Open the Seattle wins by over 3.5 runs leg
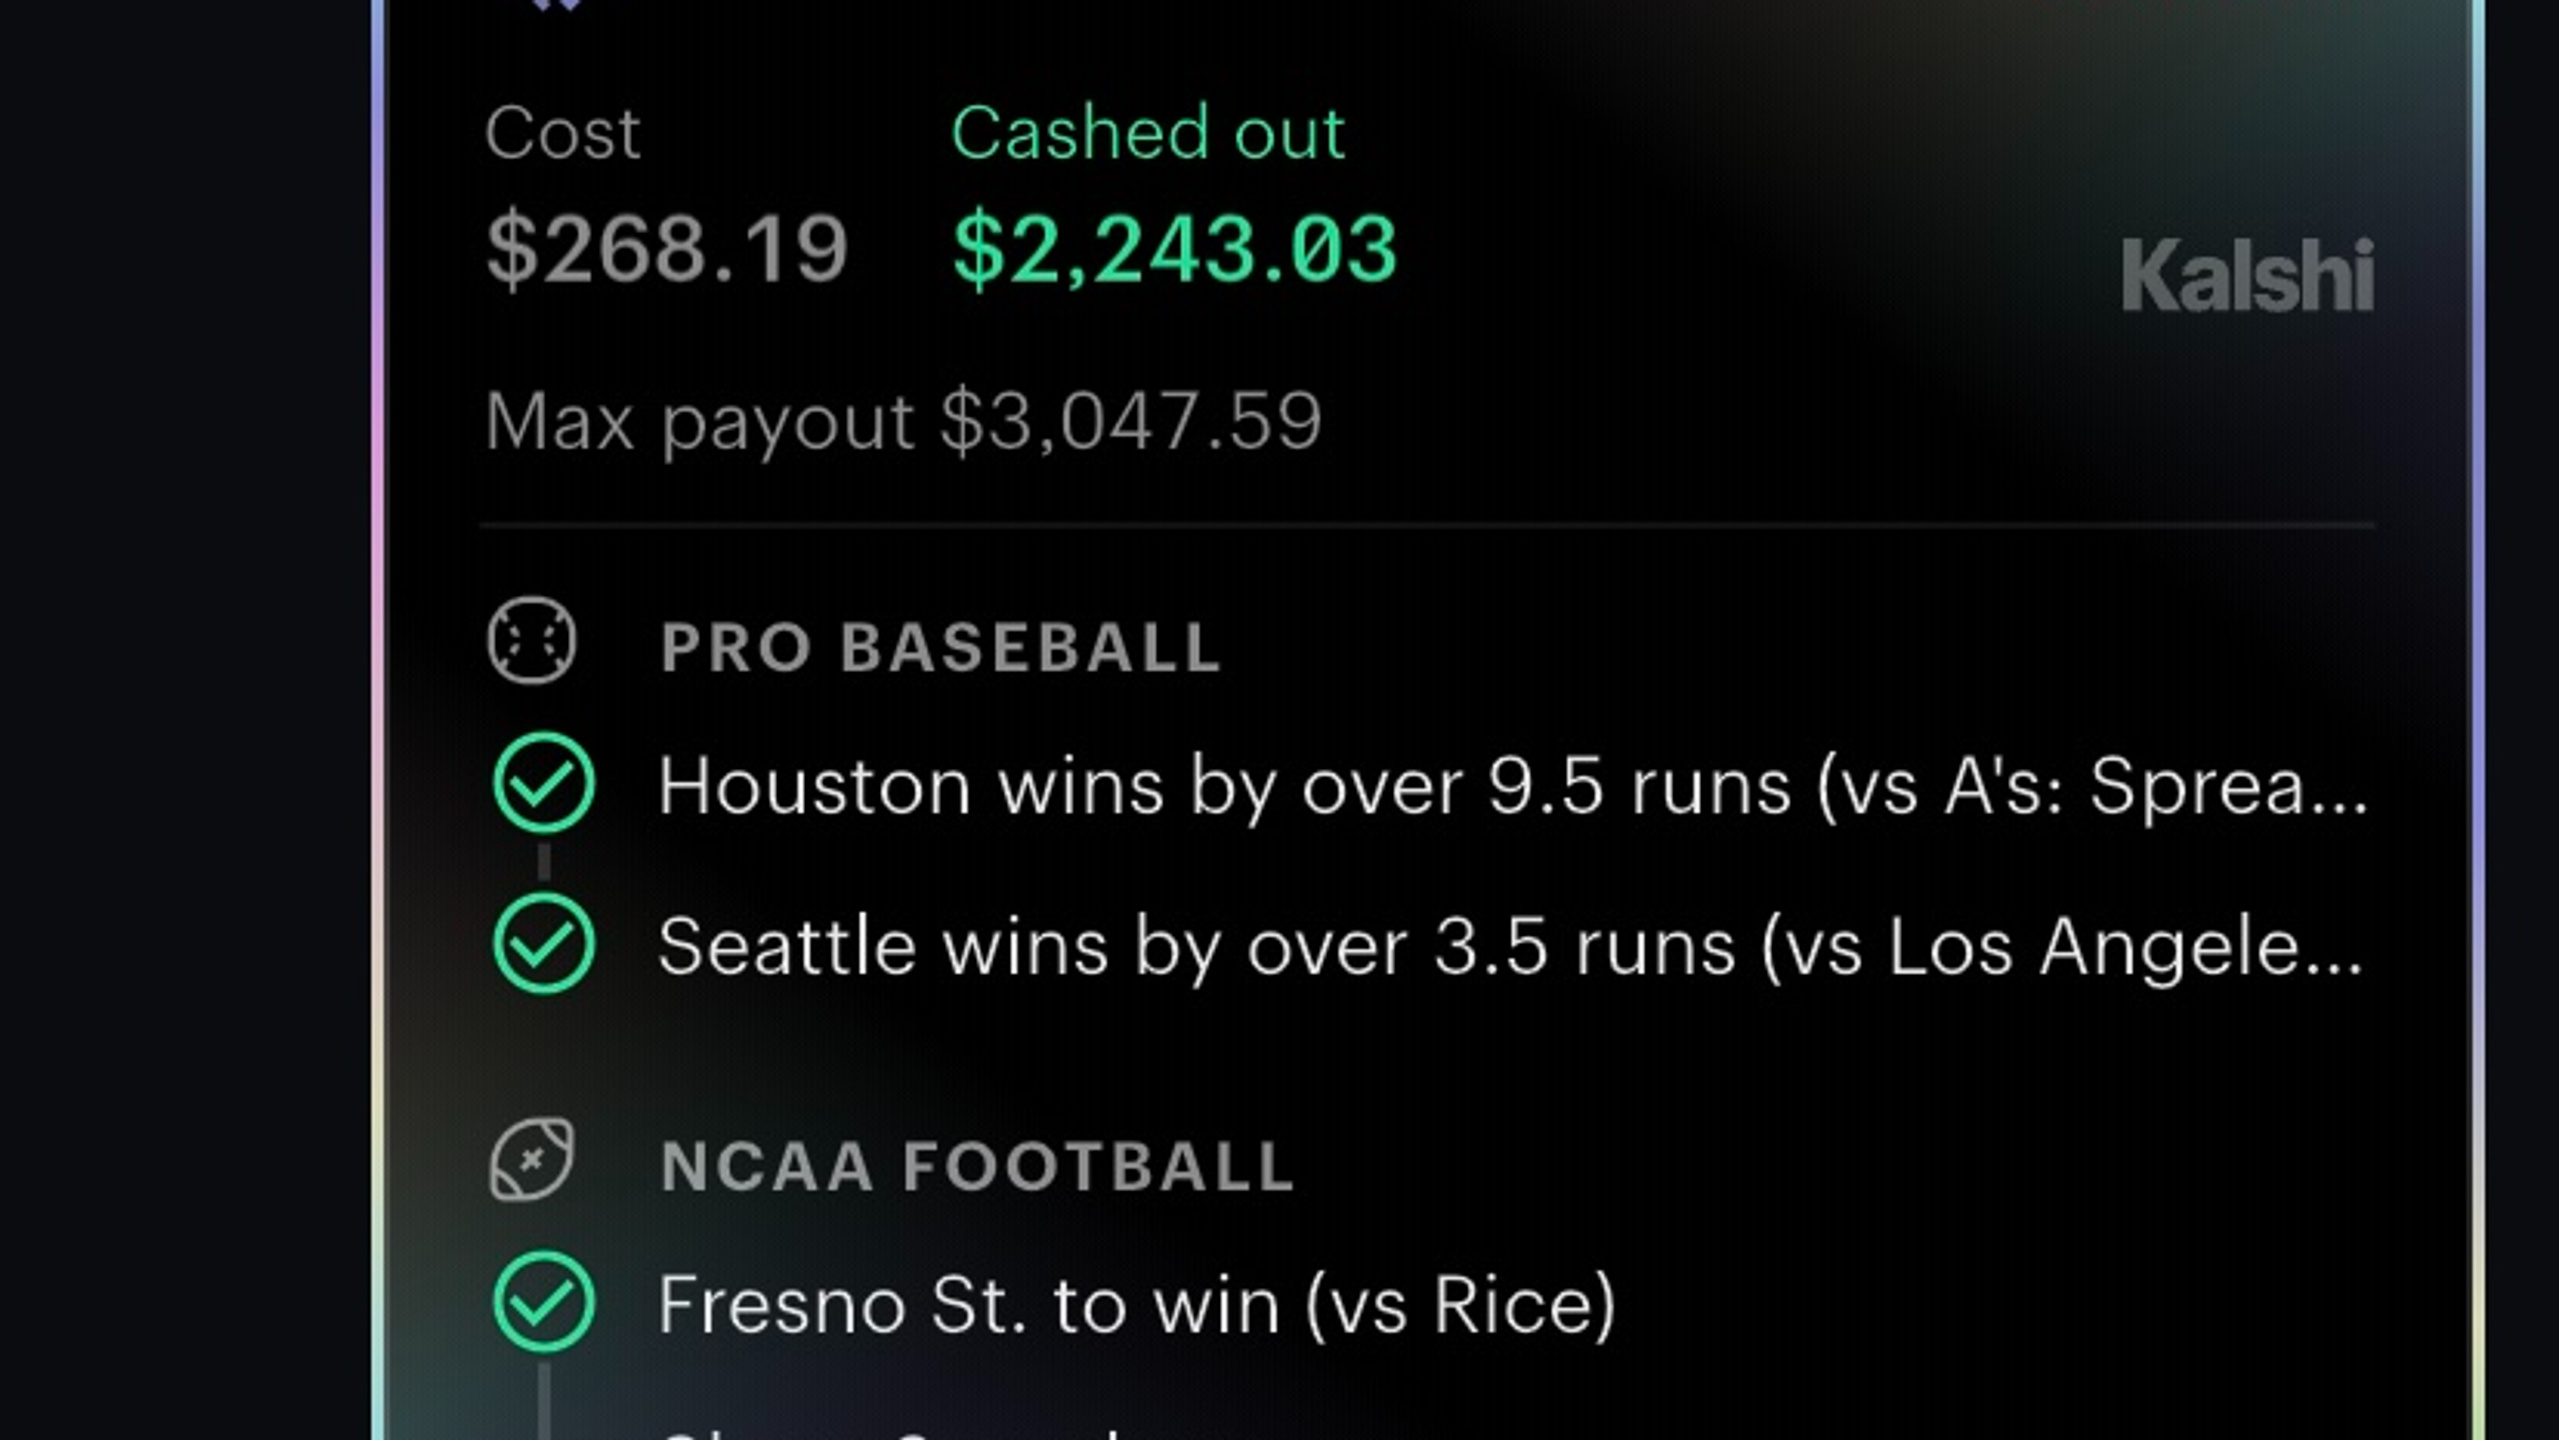Viewport: 2559px width, 1440px height. tap(1511, 947)
